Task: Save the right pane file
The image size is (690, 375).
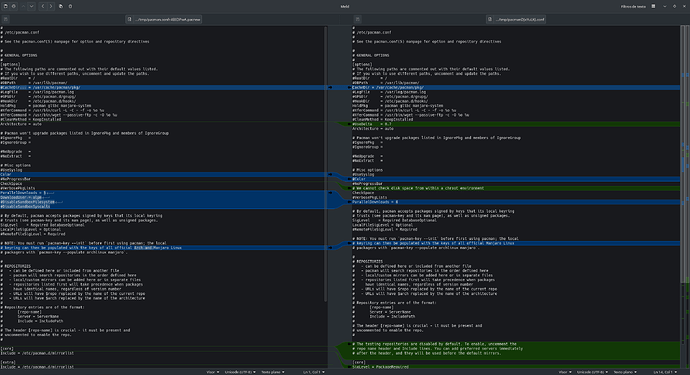Action: (358, 19)
